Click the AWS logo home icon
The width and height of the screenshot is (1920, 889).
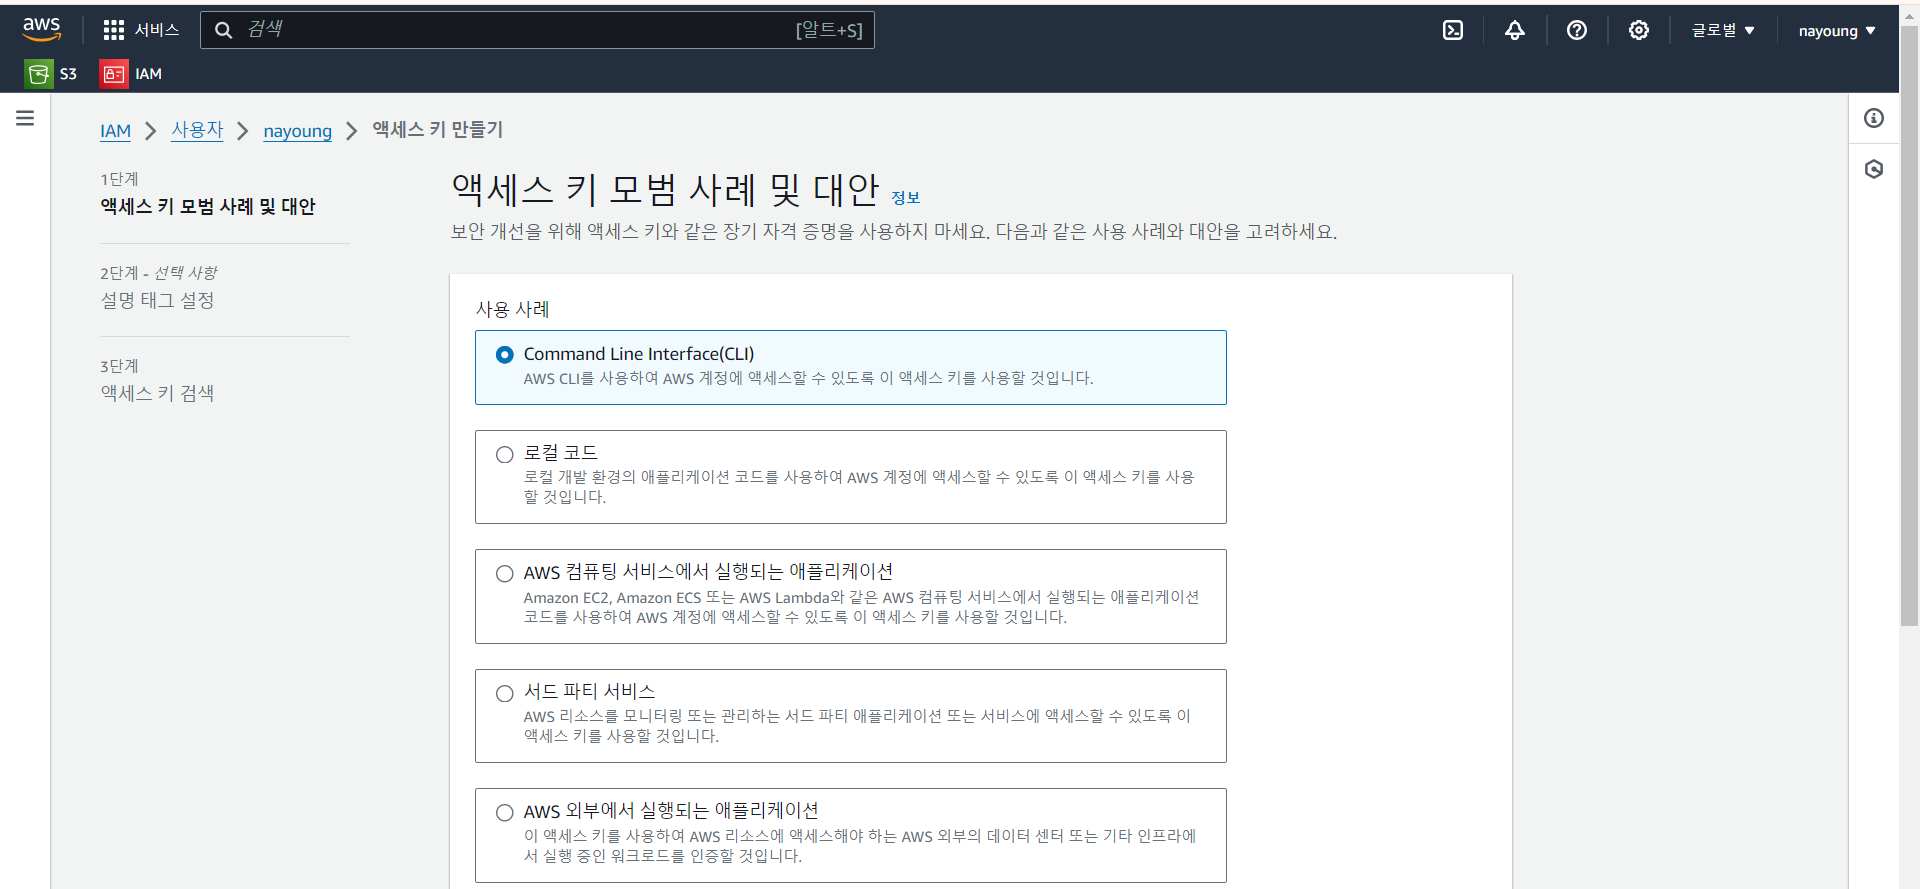42,30
